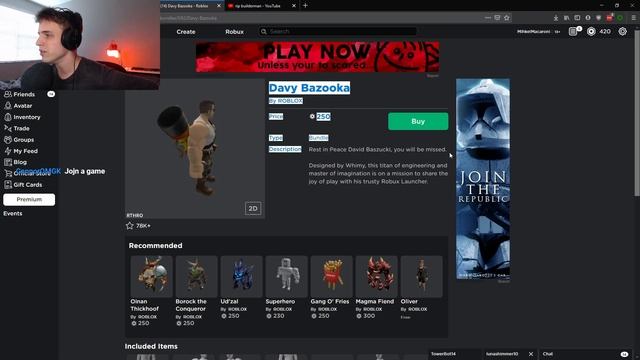Open the Ud'zal recommended item
The width and height of the screenshot is (640, 360).
click(241, 287)
